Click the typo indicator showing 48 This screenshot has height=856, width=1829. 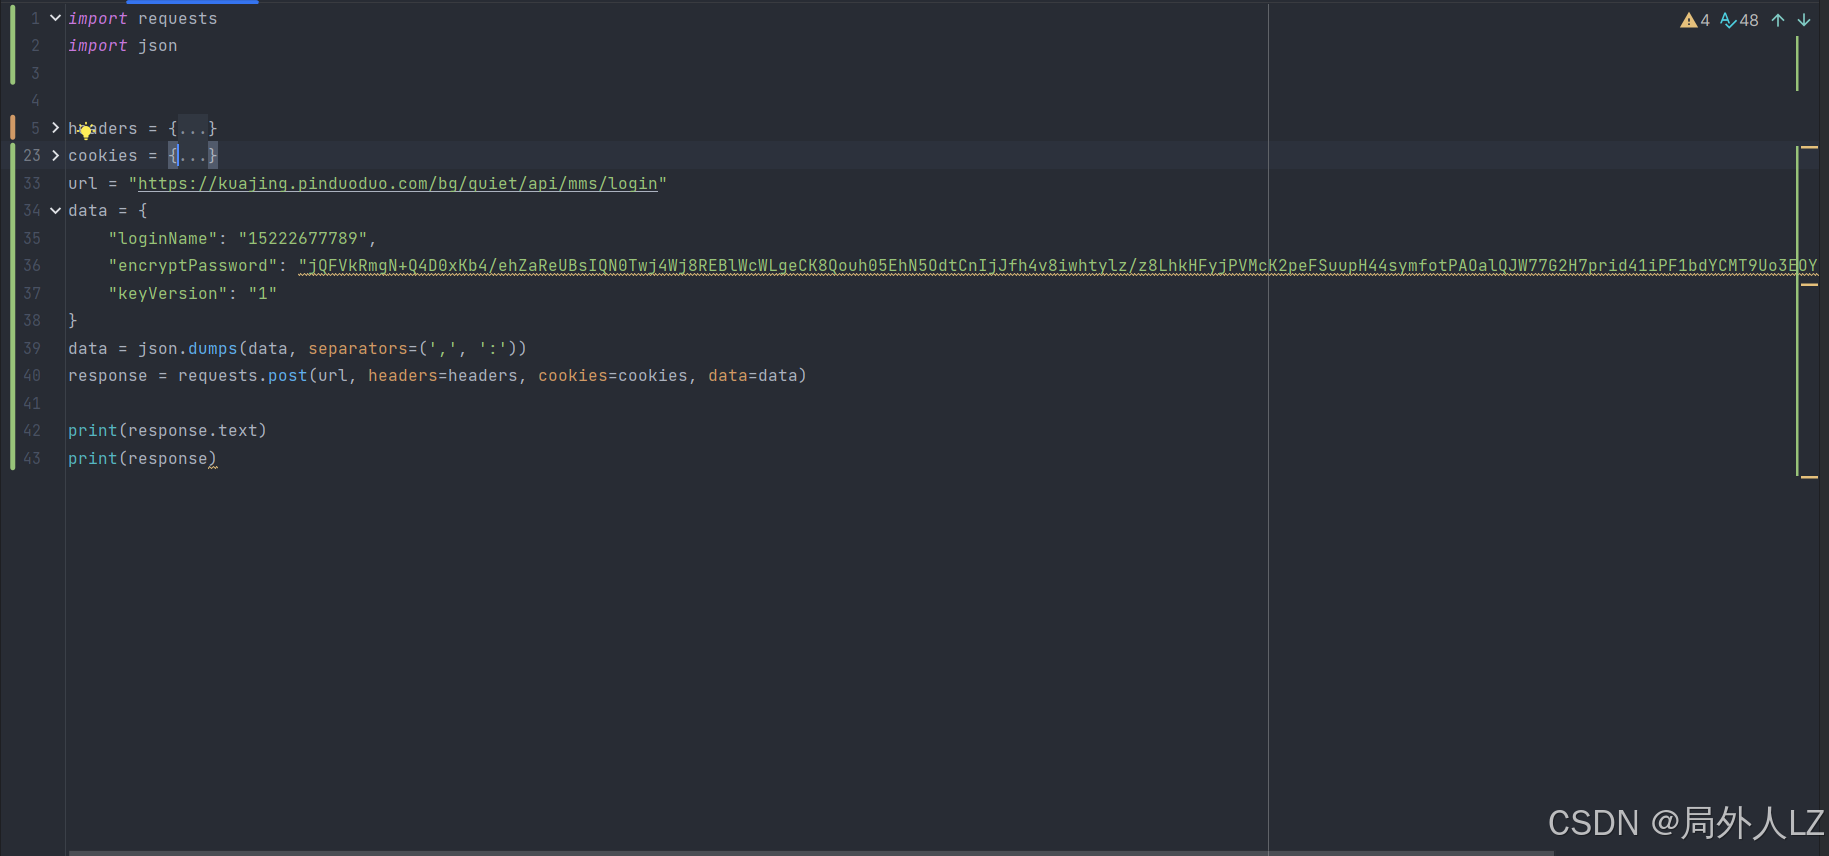(x=1739, y=20)
